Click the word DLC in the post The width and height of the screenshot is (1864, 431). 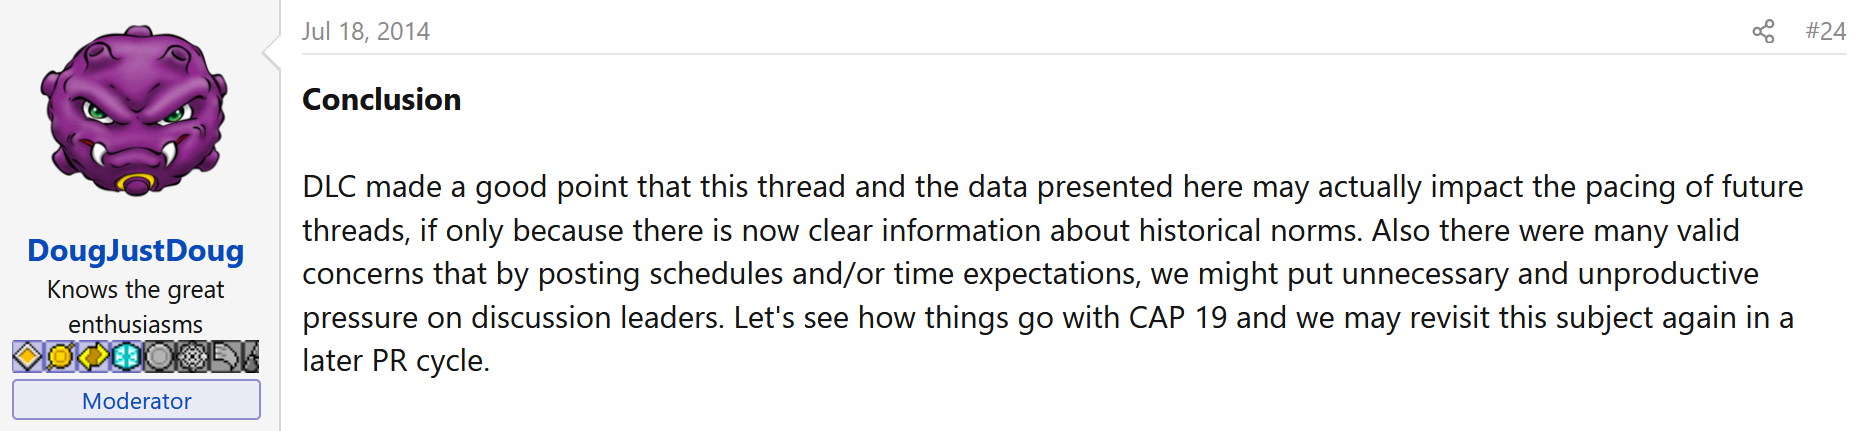(x=329, y=186)
